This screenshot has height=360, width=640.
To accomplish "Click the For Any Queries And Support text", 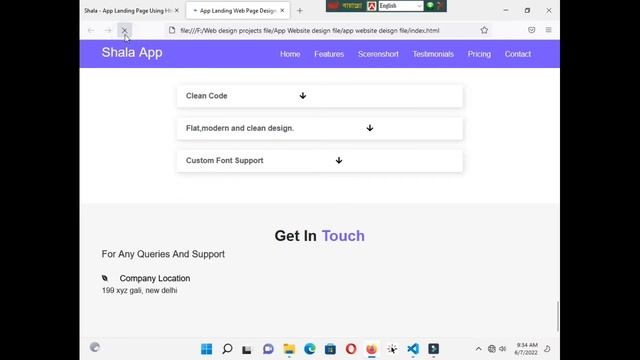I will coord(163,254).
